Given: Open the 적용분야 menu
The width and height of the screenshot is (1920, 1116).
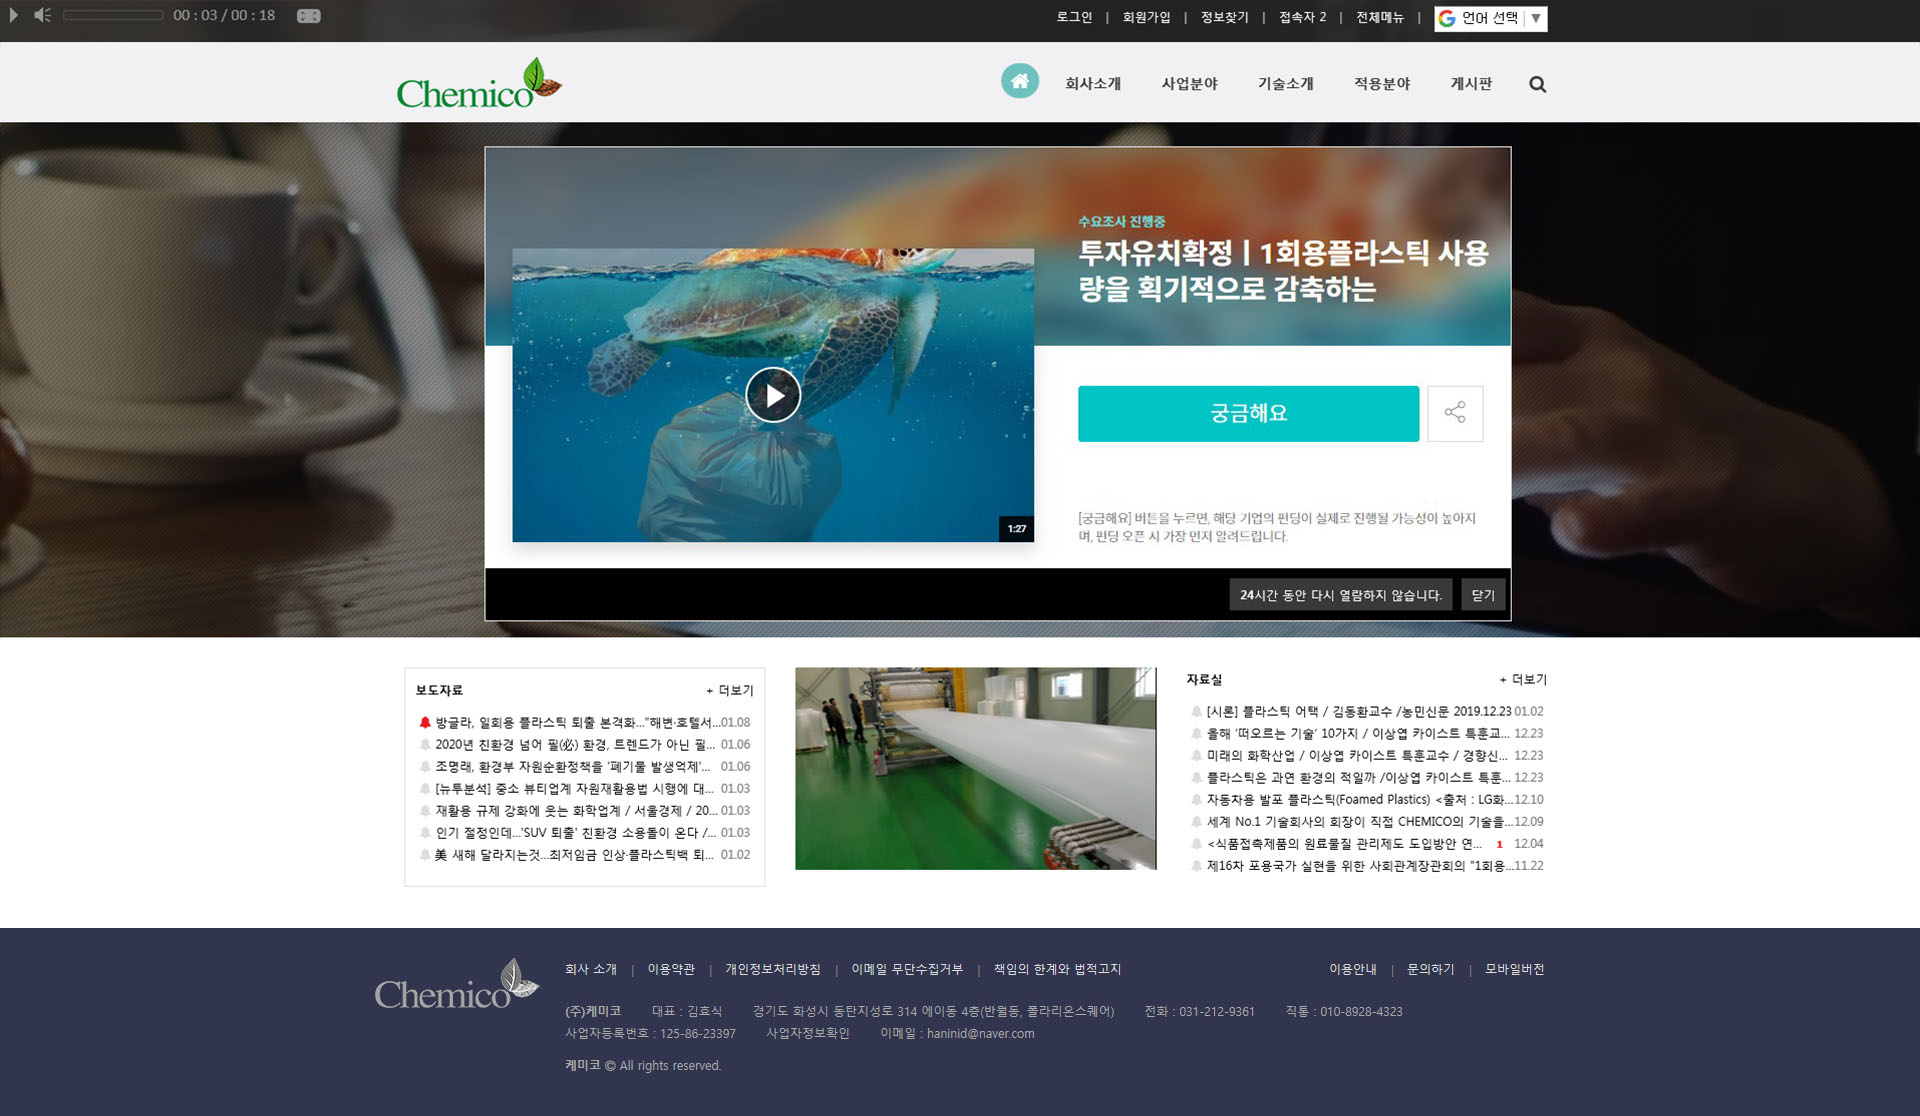Looking at the screenshot, I should (1382, 84).
